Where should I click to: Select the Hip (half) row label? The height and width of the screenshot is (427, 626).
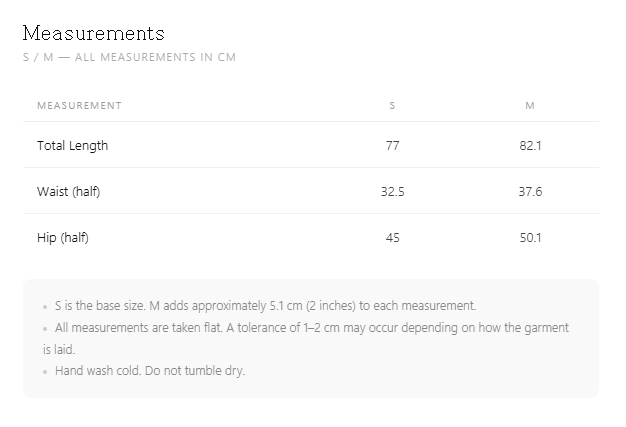click(x=63, y=237)
